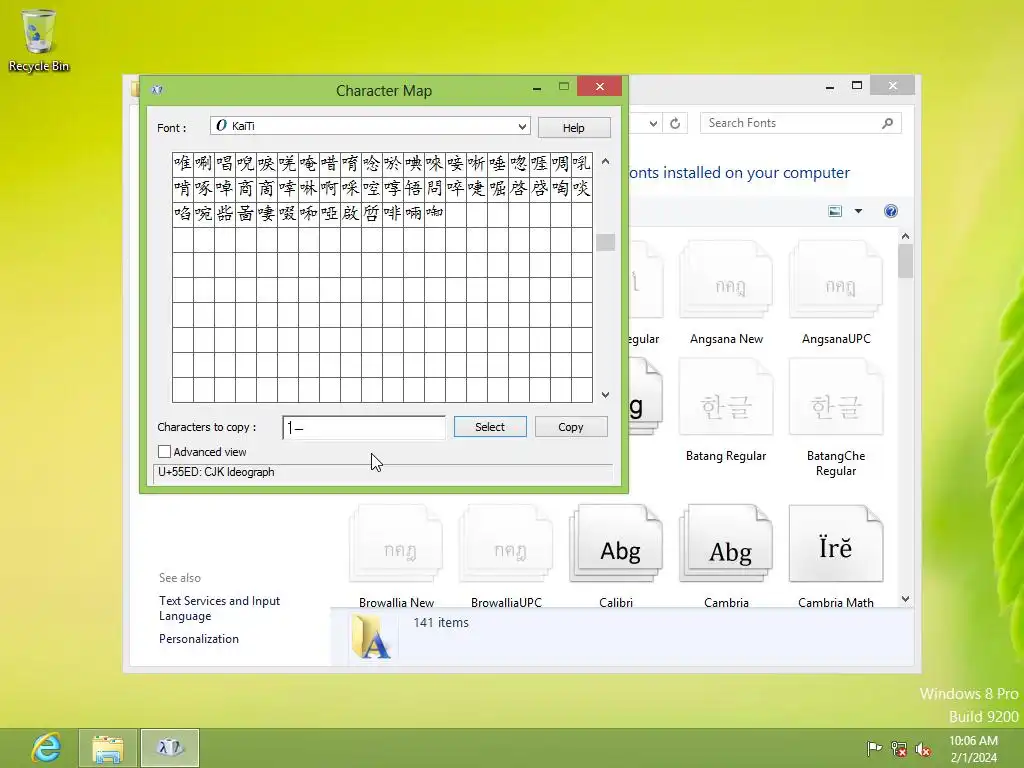Click the volume speaker tray icon
Viewport: 1024px width, 768px height.
coord(923,748)
